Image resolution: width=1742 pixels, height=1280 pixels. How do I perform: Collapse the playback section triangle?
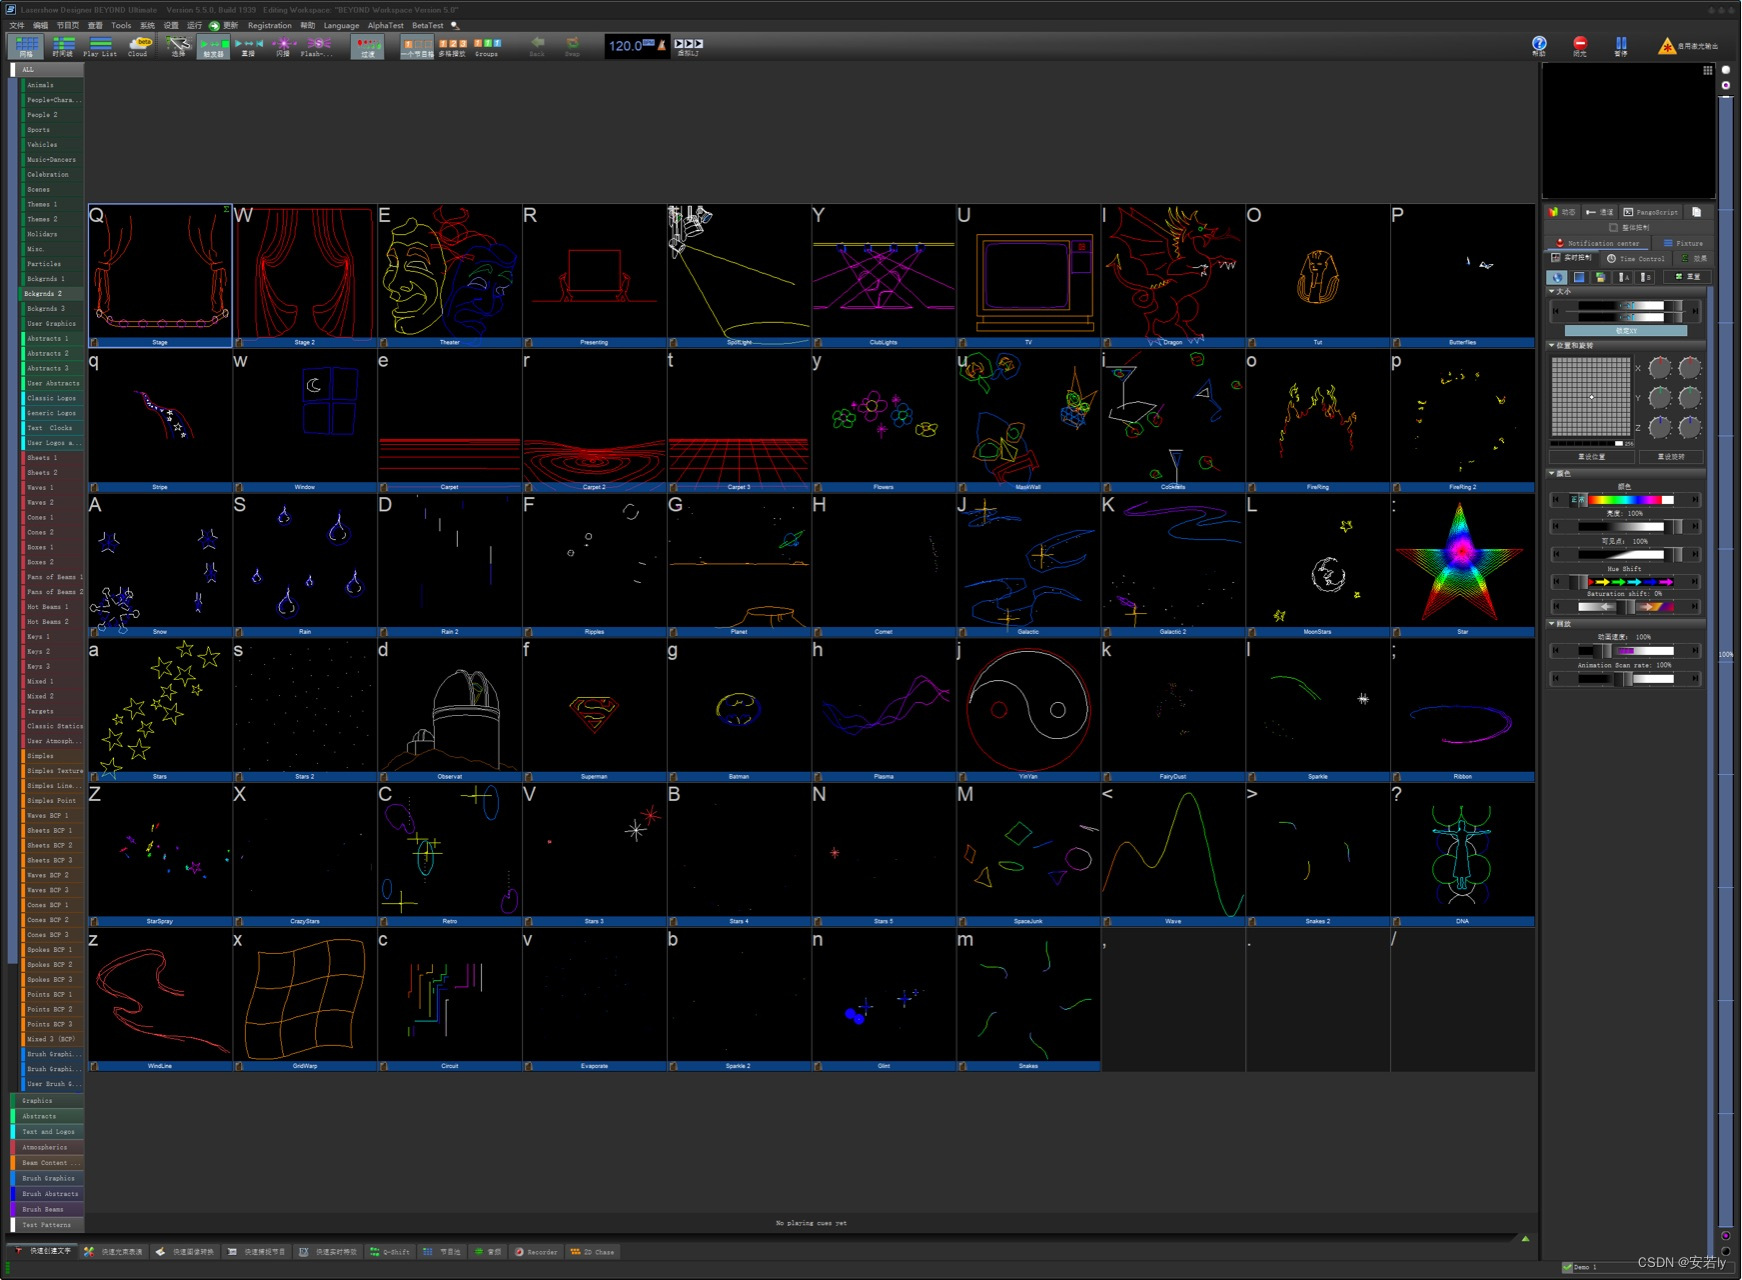tap(1552, 623)
